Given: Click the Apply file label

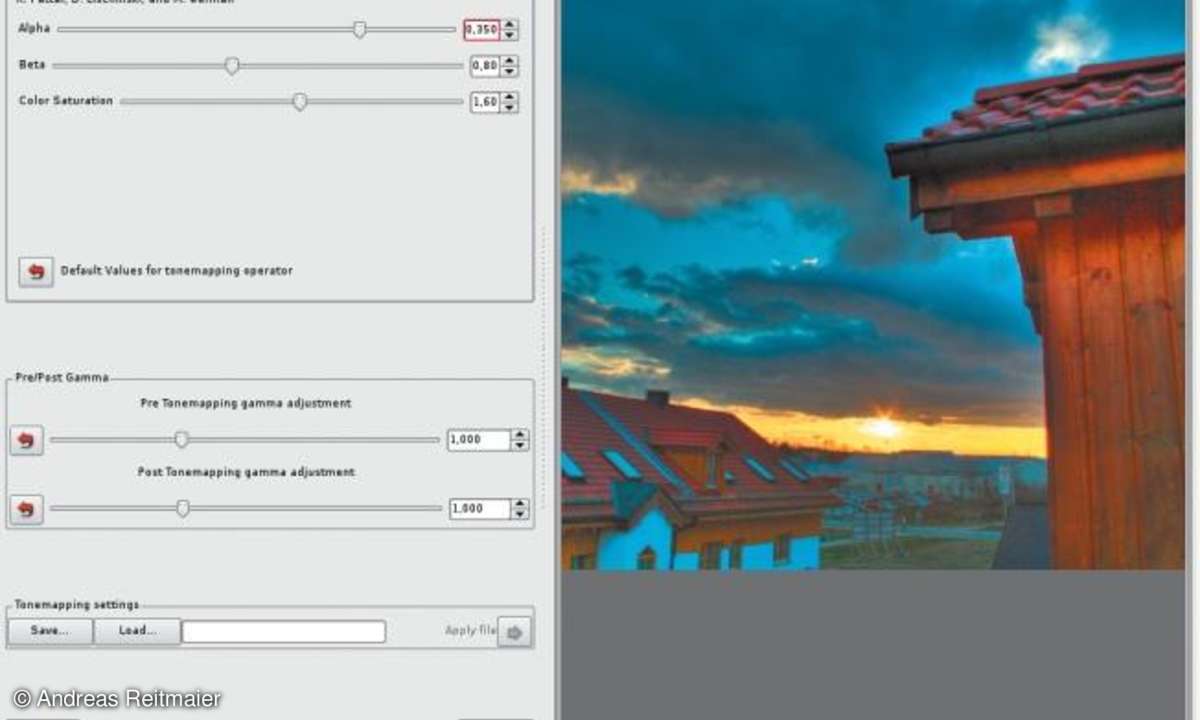Looking at the screenshot, I should 470,631.
